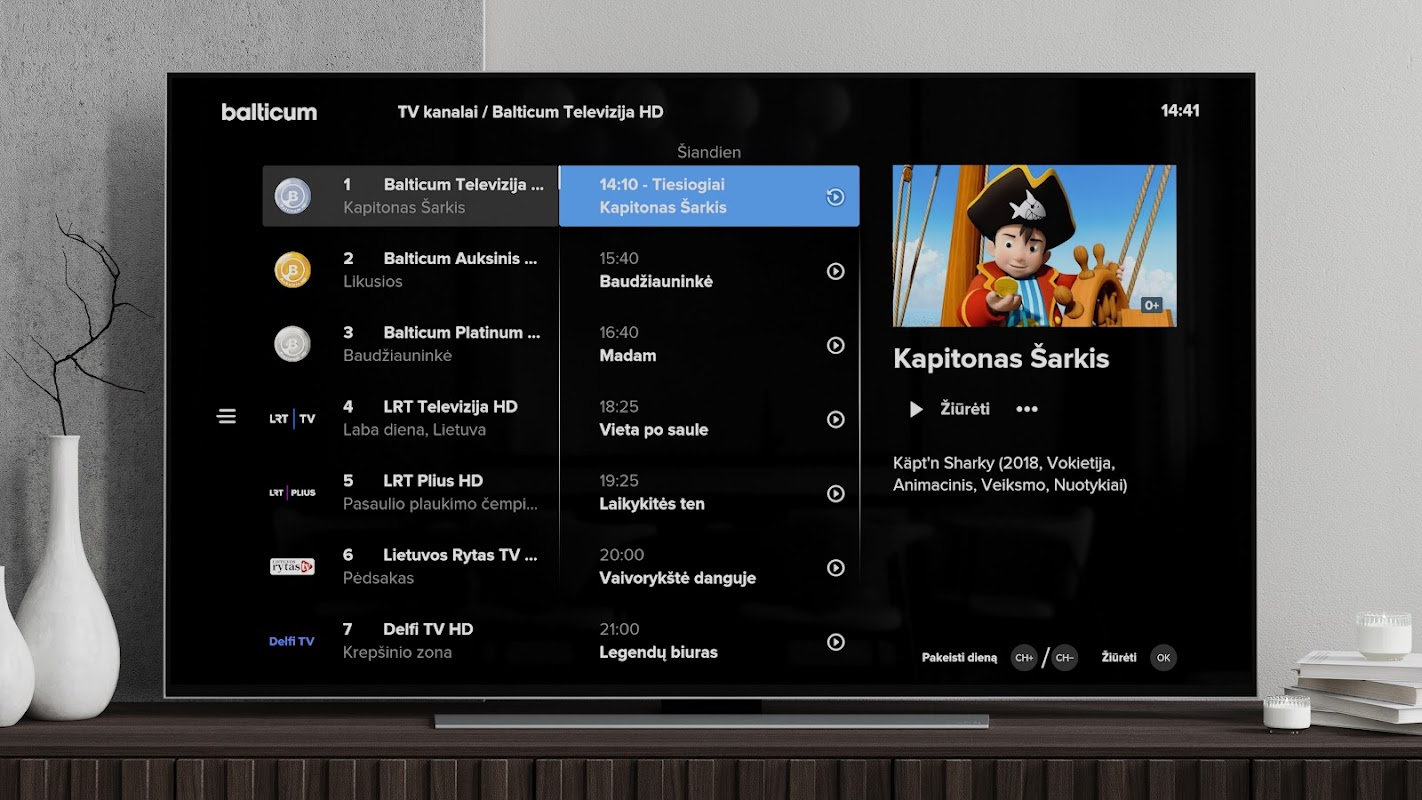Select the 14:10 Tiesiogiai Kapitonas Šarkis program
1422x800 pixels.
click(x=709, y=196)
